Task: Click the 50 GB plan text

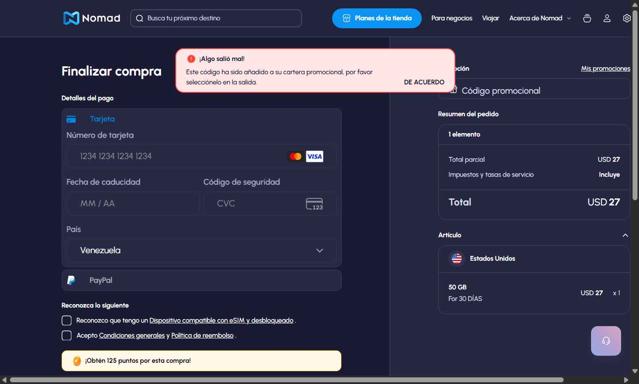Action: 457,287
